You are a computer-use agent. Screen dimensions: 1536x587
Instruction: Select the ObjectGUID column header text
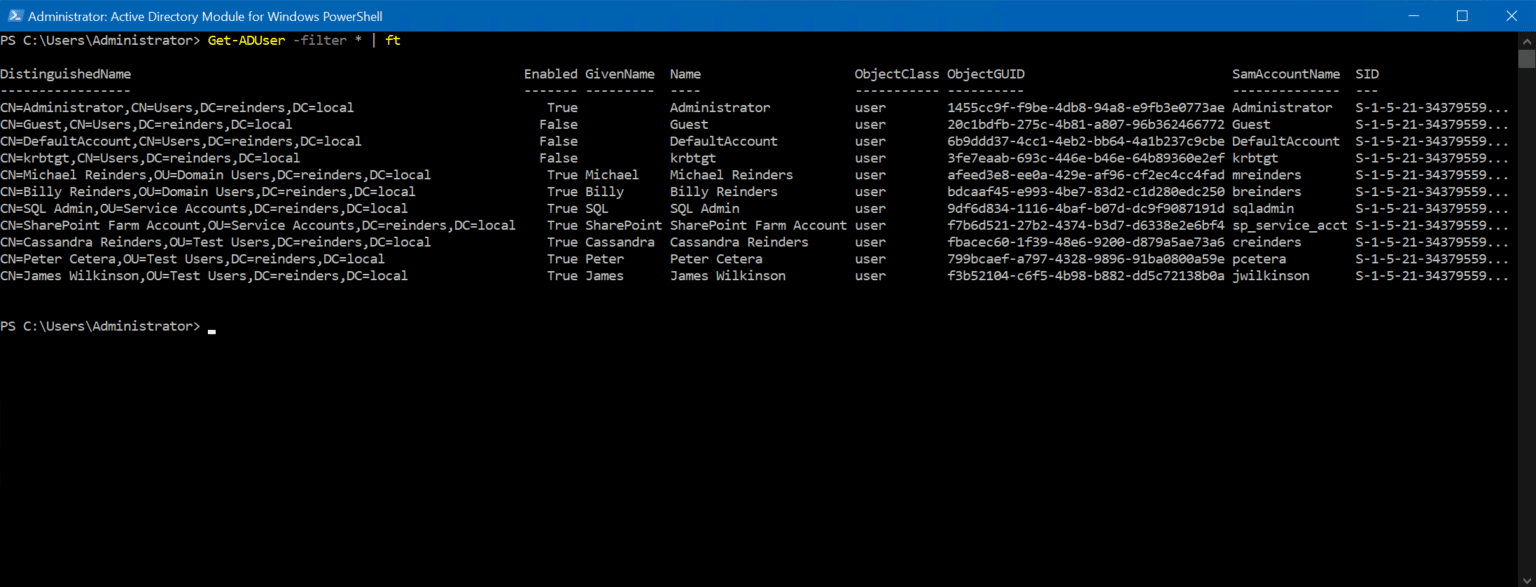pyautogui.click(x=985, y=73)
